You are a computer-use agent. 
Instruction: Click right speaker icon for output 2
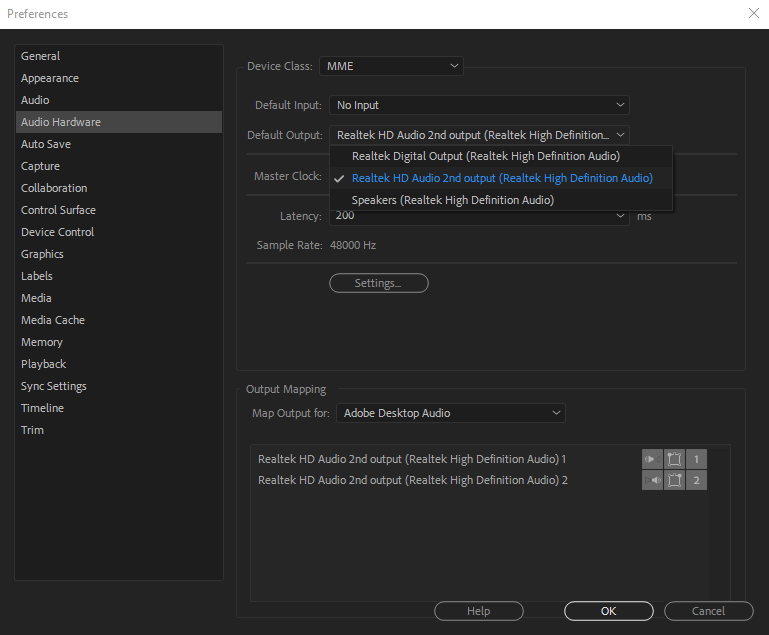coord(652,480)
